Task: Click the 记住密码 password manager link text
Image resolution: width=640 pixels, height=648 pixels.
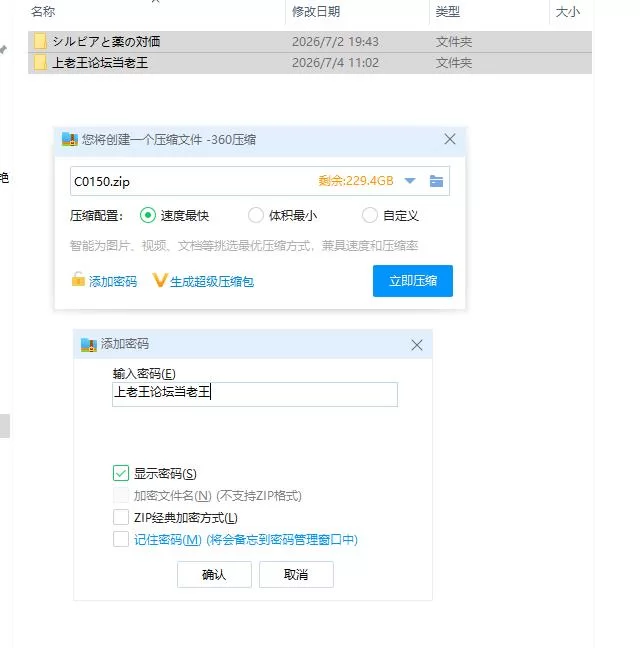Action: pyautogui.click(x=246, y=539)
